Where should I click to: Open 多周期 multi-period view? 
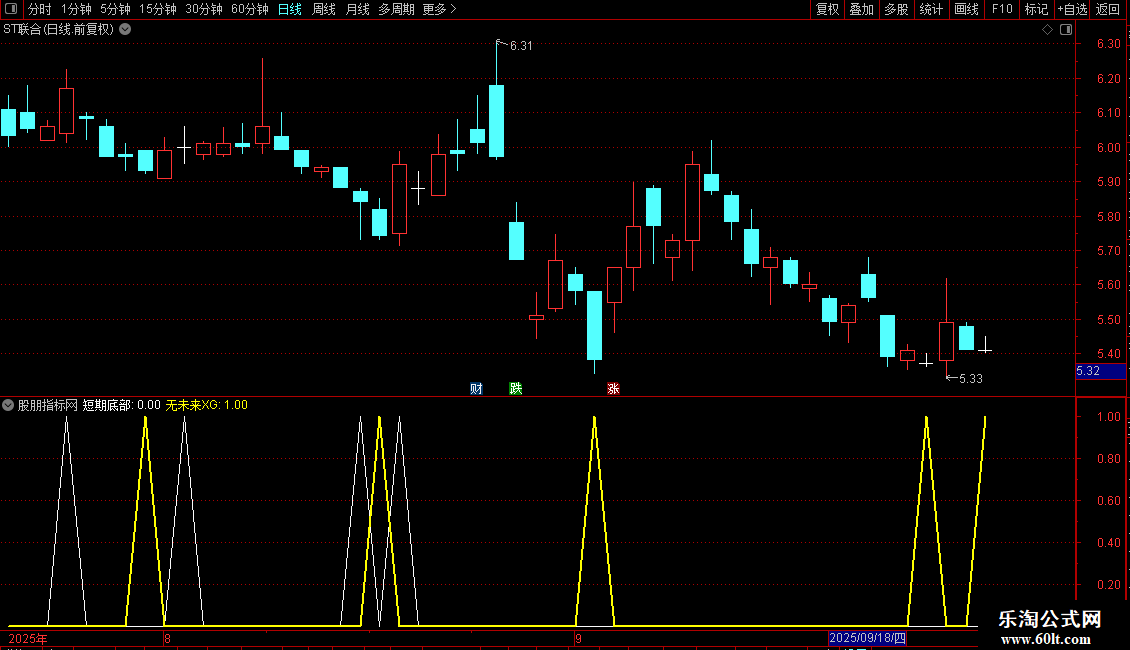coord(396,9)
